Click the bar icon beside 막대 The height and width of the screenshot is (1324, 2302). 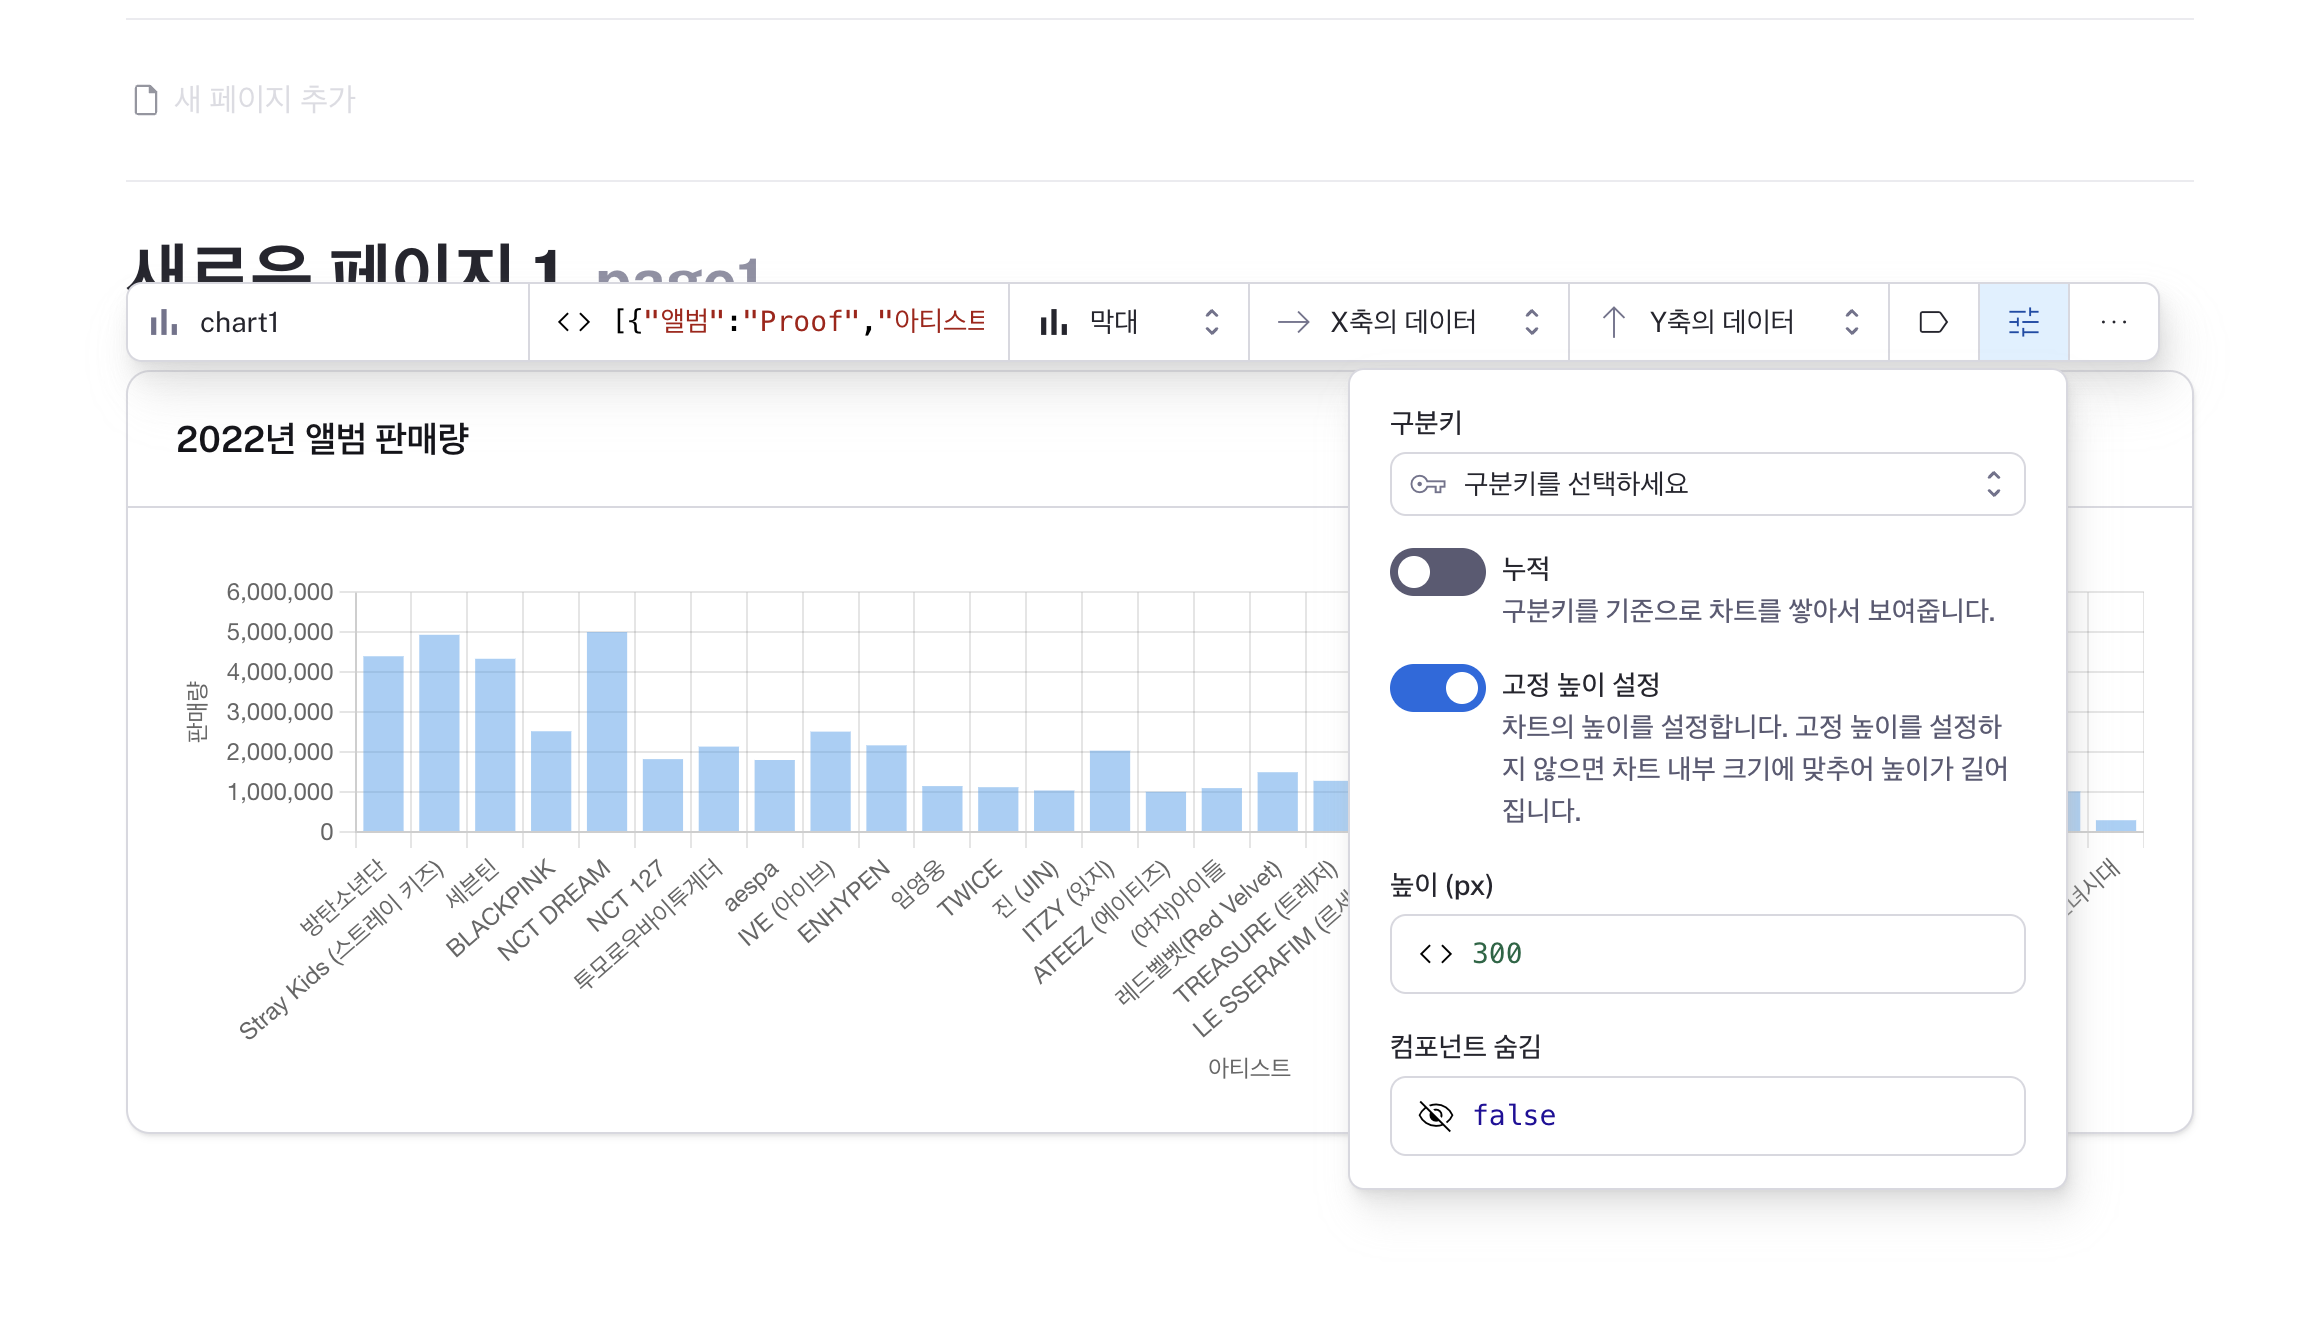[1054, 322]
